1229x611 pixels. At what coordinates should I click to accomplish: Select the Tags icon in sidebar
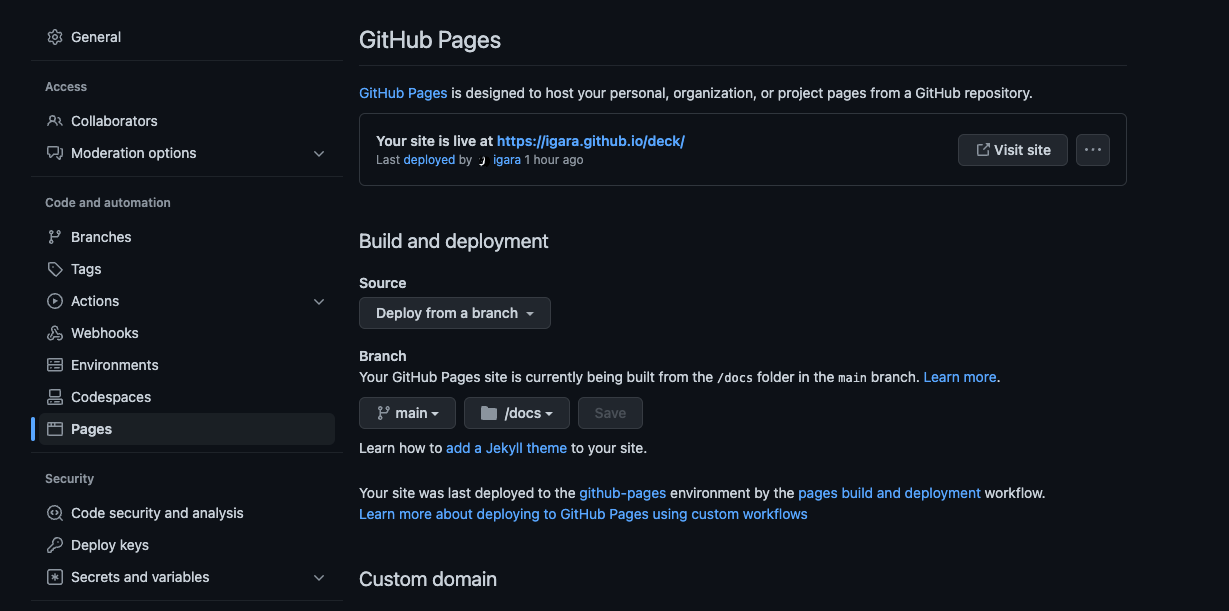pos(53,268)
